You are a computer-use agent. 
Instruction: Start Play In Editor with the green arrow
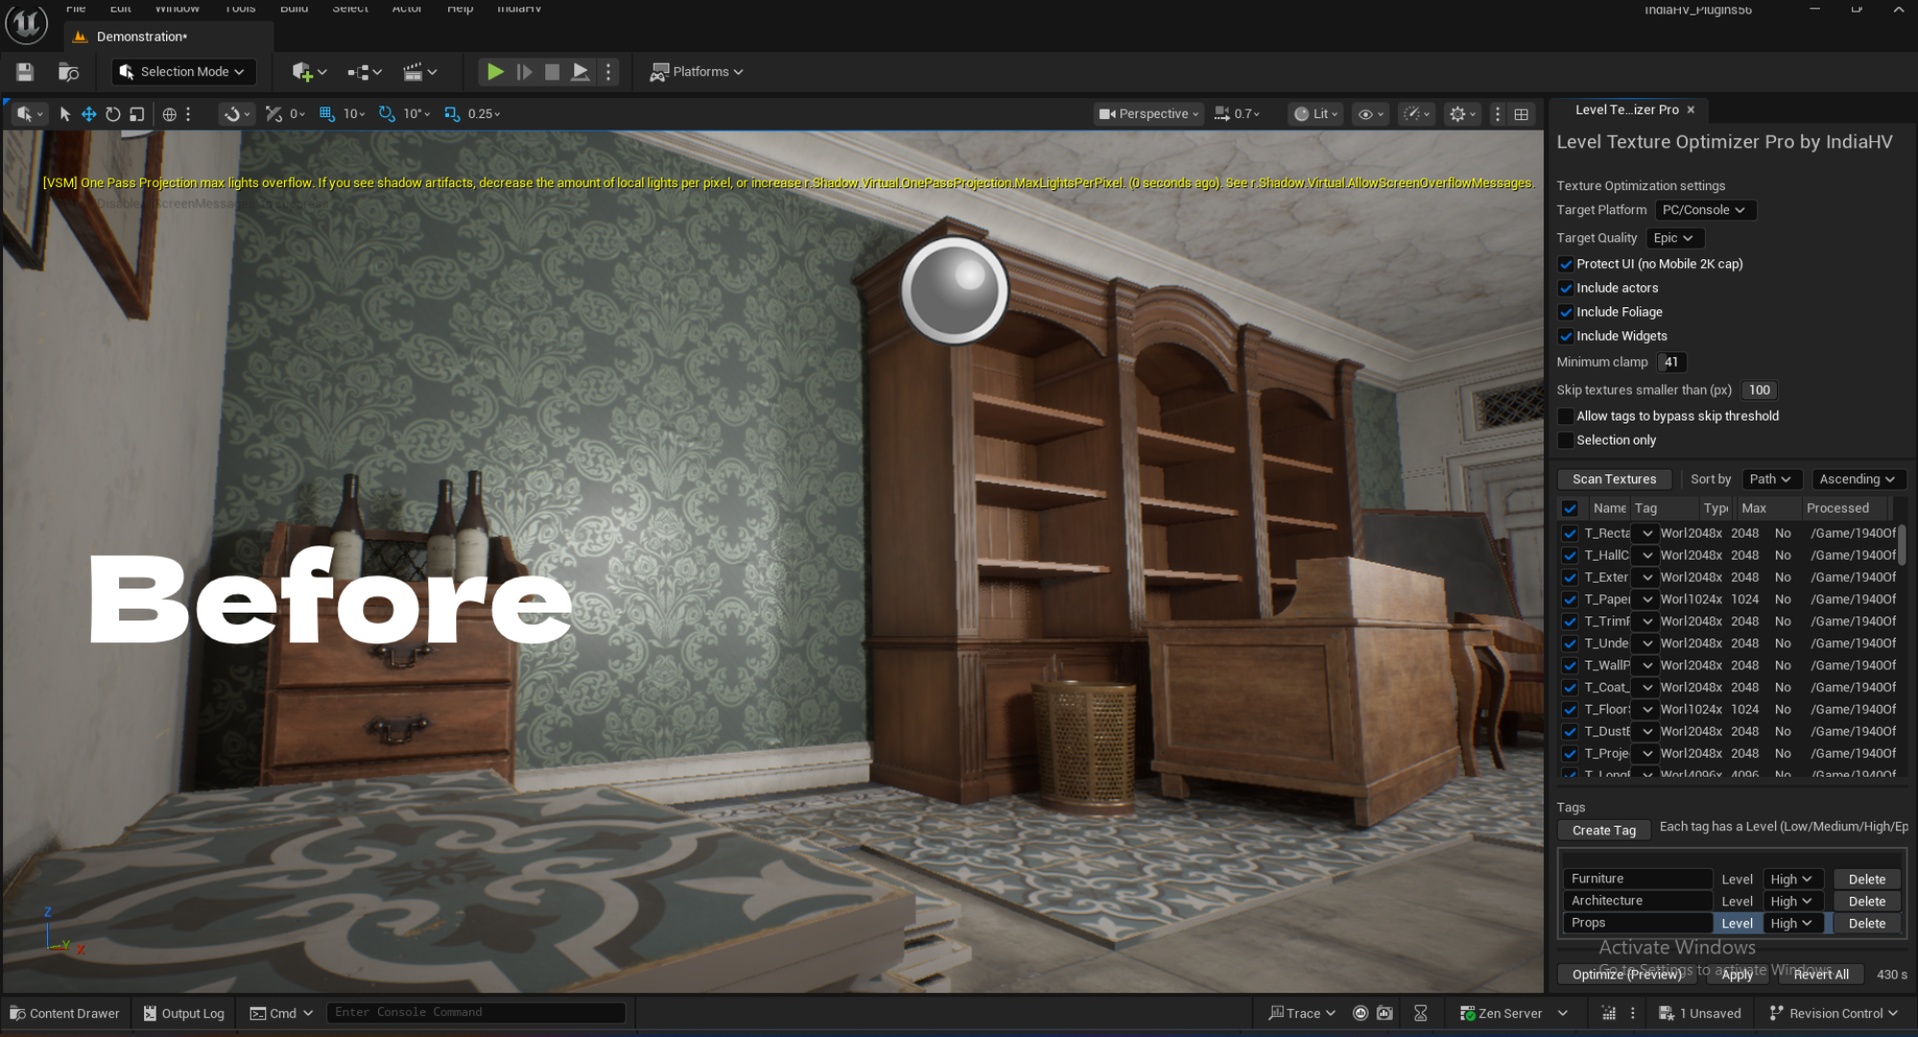click(495, 72)
